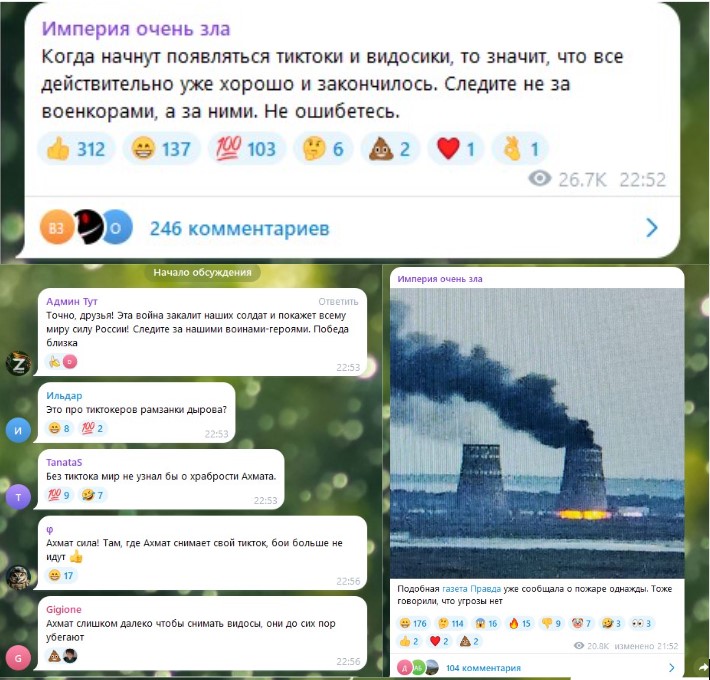Open the 246 комментариев thread
Image resolution: width=710 pixels, height=680 pixels.
tap(240, 229)
